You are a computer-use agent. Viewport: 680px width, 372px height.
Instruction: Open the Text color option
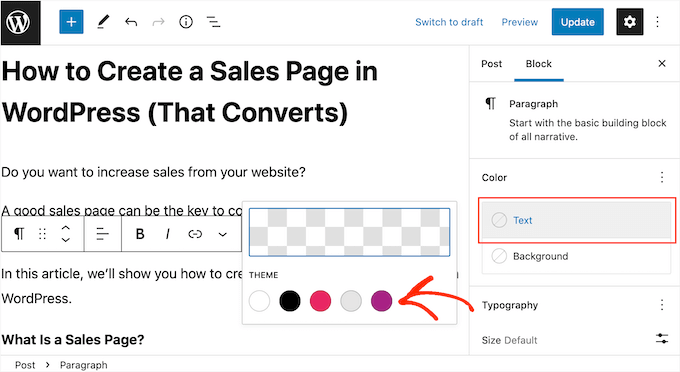576,220
